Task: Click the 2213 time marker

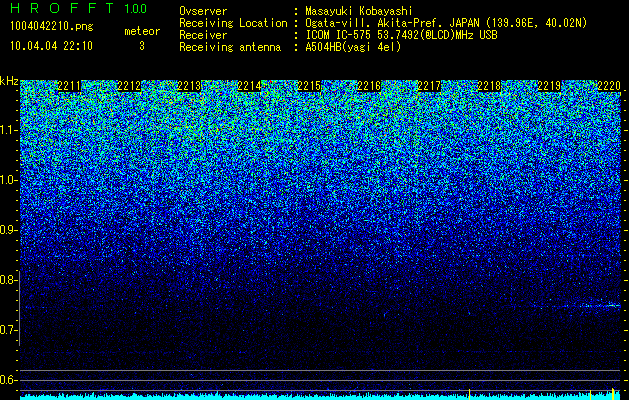Action: [x=189, y=86]
